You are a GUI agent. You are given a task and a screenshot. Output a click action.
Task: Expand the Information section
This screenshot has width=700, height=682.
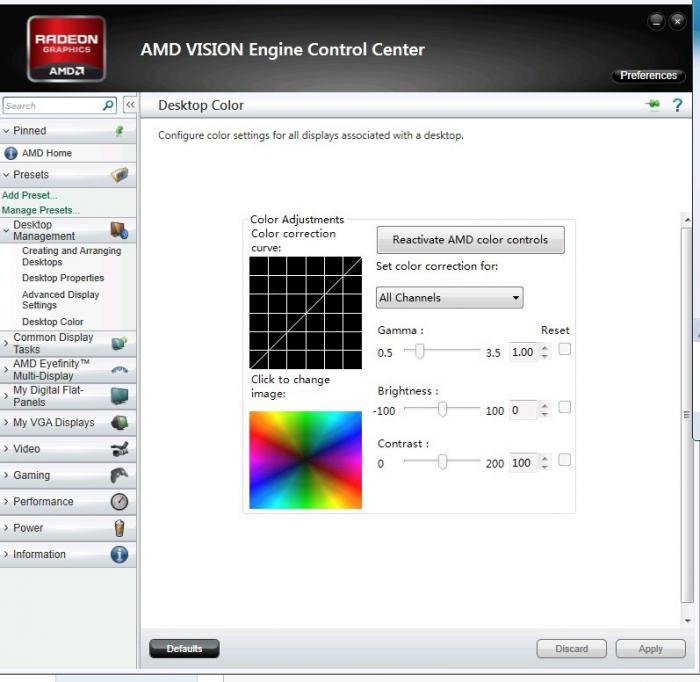[x=6, y=554]
